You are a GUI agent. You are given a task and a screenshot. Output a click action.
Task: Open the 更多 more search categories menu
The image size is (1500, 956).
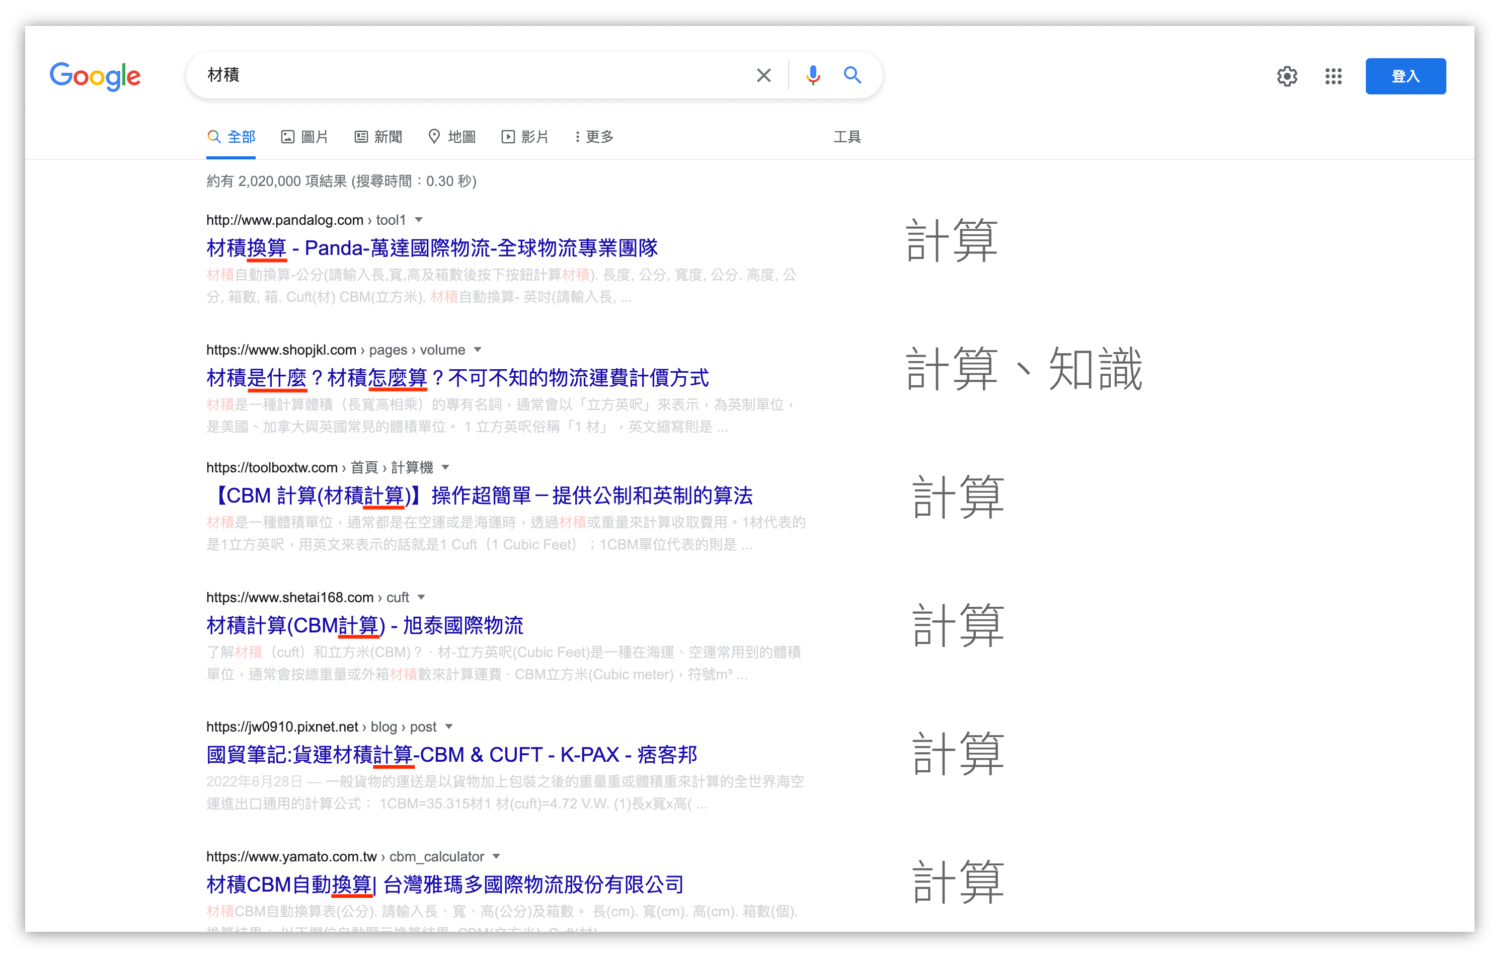[x=593, y=136]
